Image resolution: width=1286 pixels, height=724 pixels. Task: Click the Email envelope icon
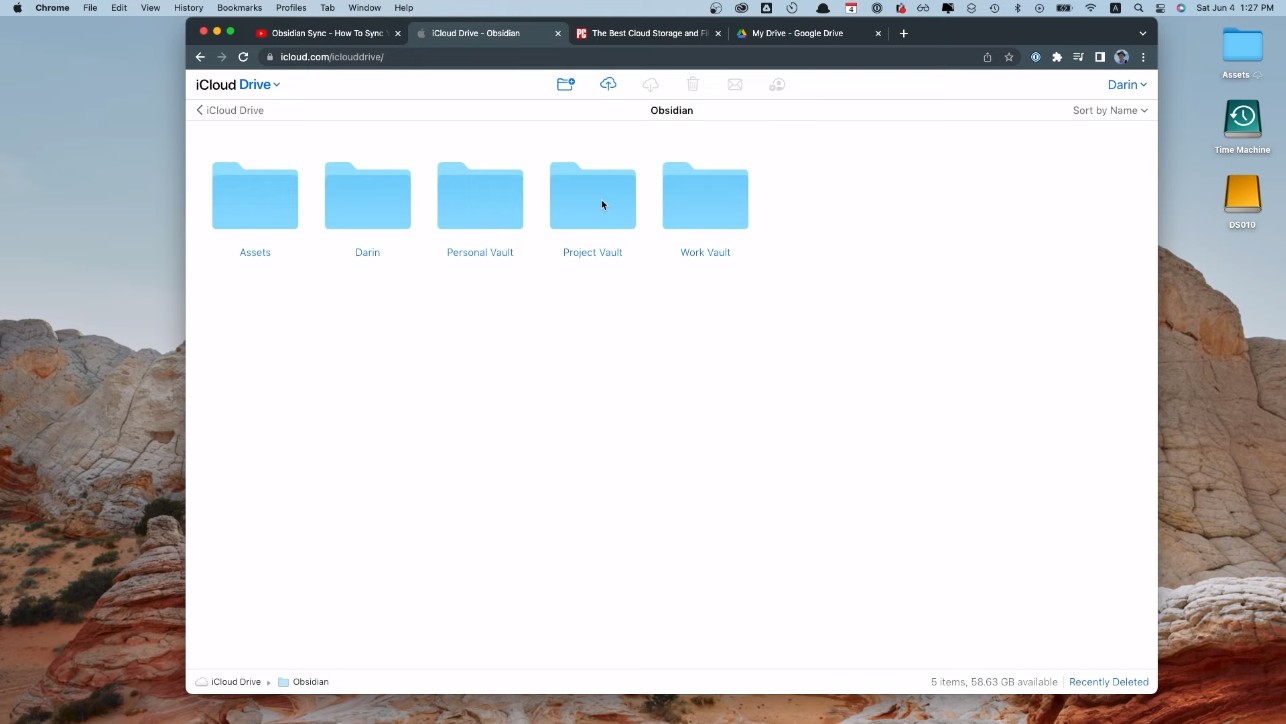click(735, 85)
